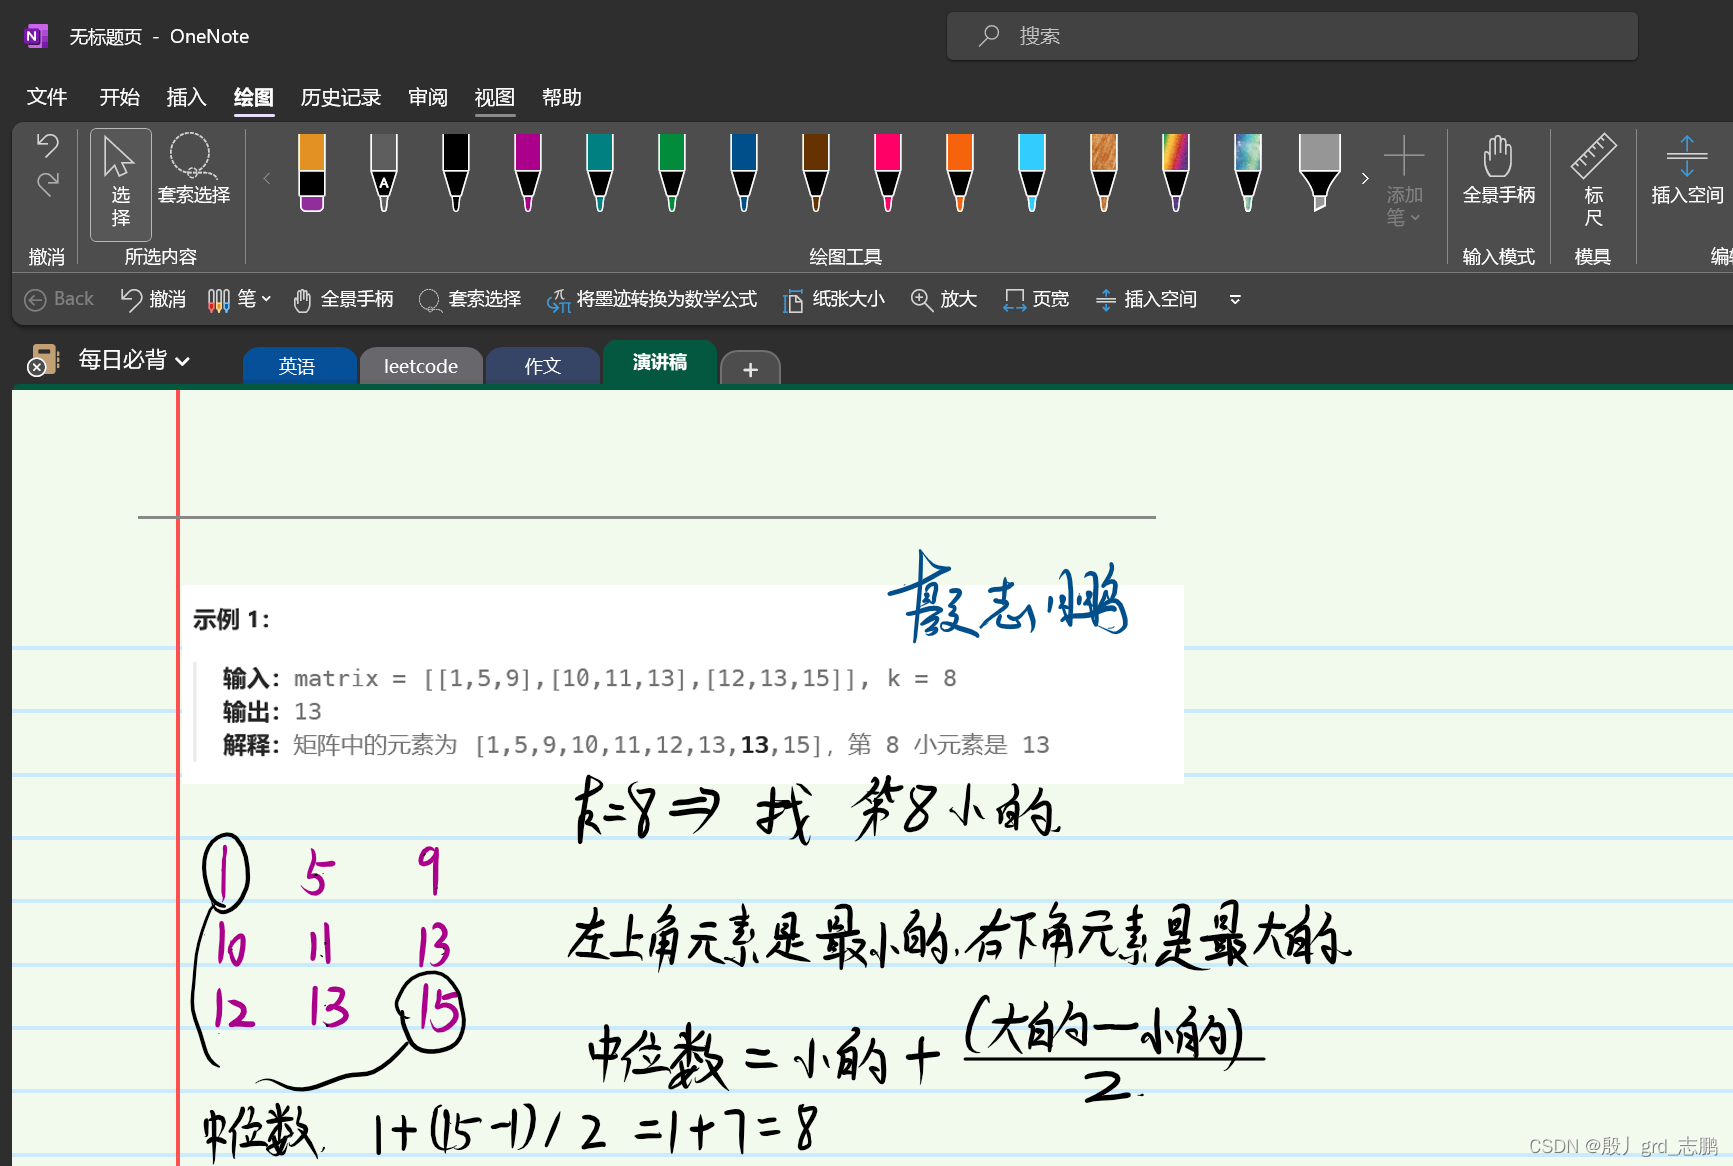Screen dimensions: 1733x1166
Task: Open the 作文 section tab
Action: pyautogui.click(x=543, y=366)
